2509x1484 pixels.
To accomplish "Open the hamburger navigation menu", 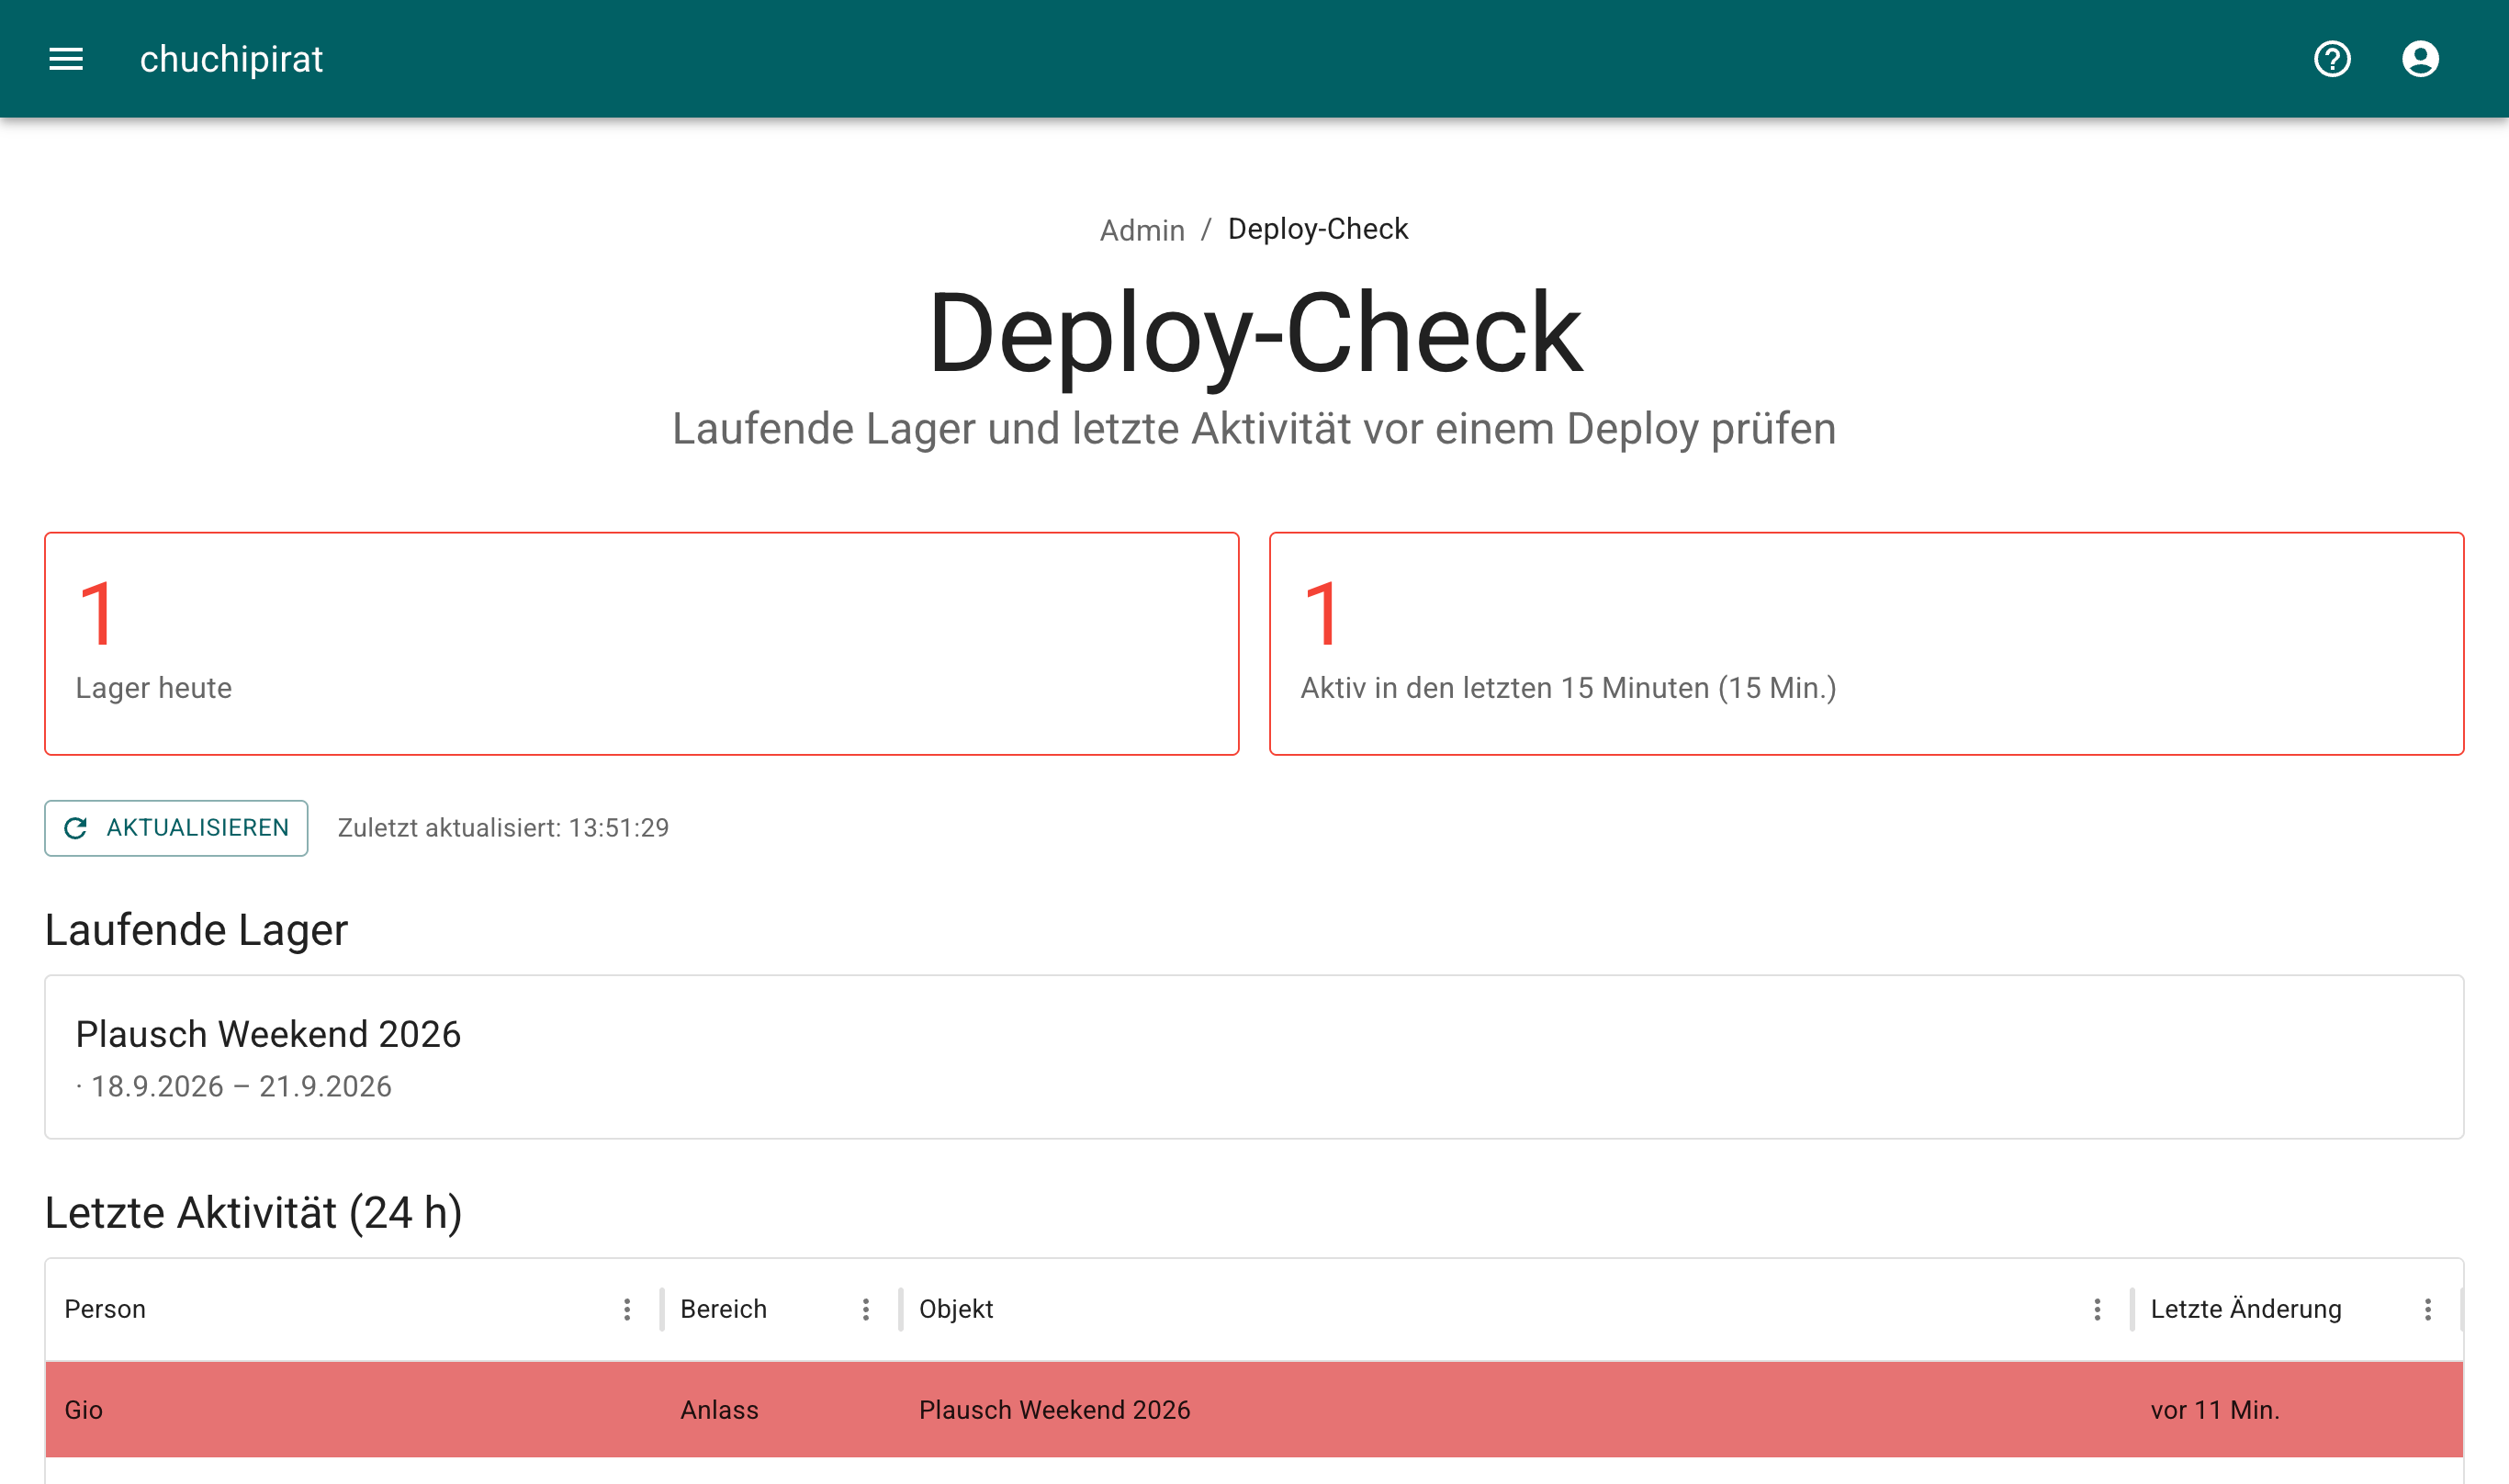I will (x=66, y=59).
